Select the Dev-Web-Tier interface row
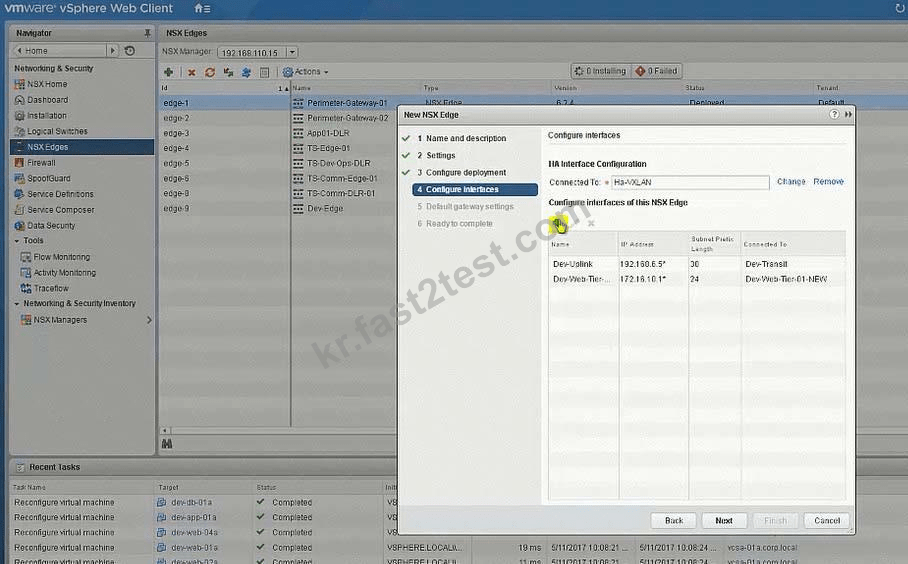The height and width of the screenshot is (564, 908). tap(697, 279)
